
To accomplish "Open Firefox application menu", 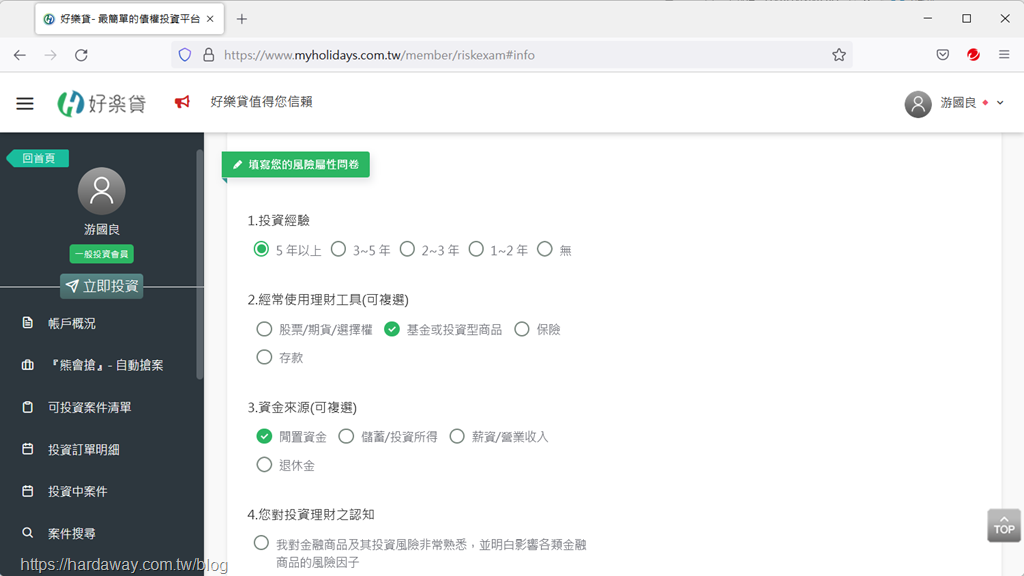I will pyautogui.click(x=1004, y=55).
